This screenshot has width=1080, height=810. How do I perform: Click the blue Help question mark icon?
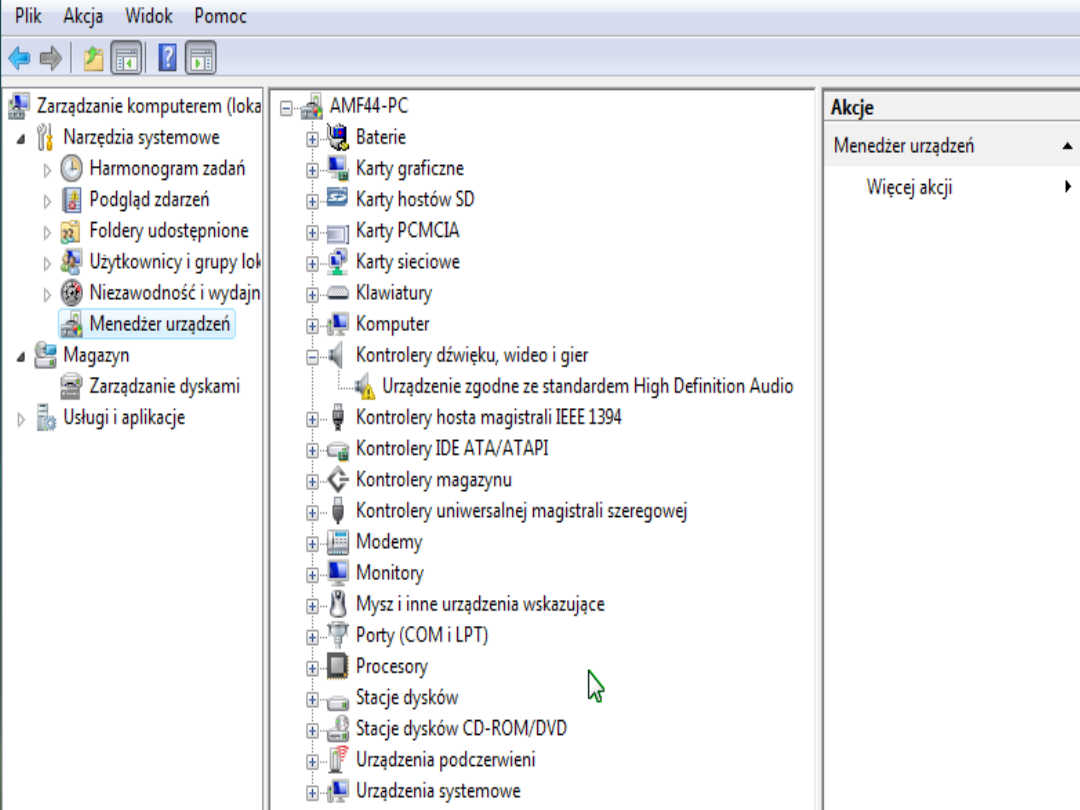(x=167, y=59)
